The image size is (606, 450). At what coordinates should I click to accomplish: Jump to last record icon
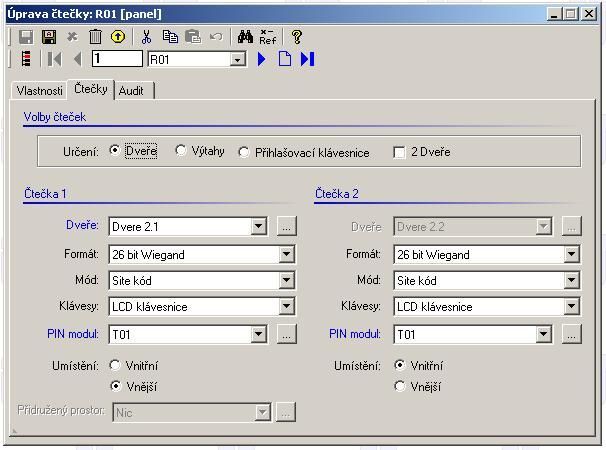point(307,59)
